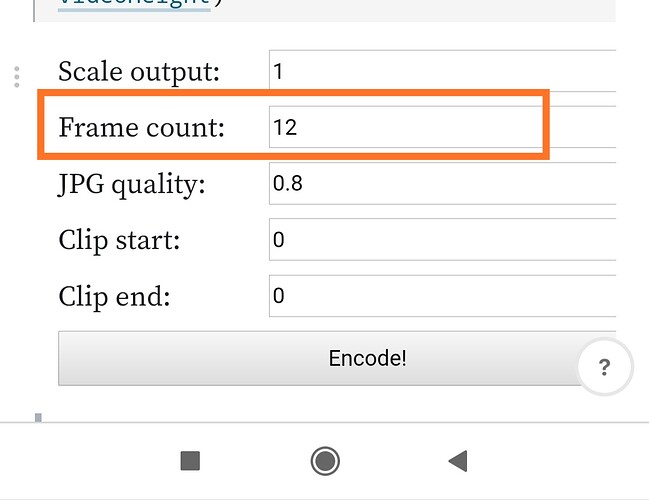Open help via the question mark icon
The width and height of the screenshot is (649, 500).
point(605,367)
